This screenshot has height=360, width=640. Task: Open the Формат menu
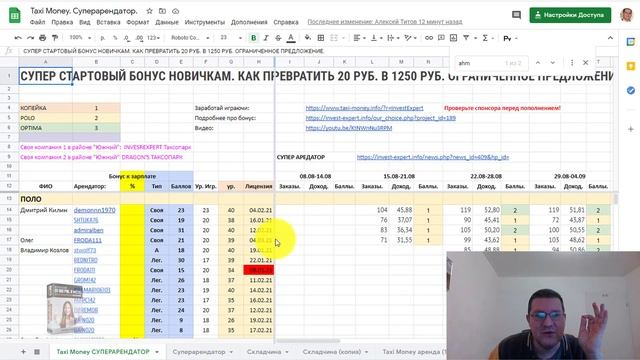pyautogui.click(x=138, y=22)
